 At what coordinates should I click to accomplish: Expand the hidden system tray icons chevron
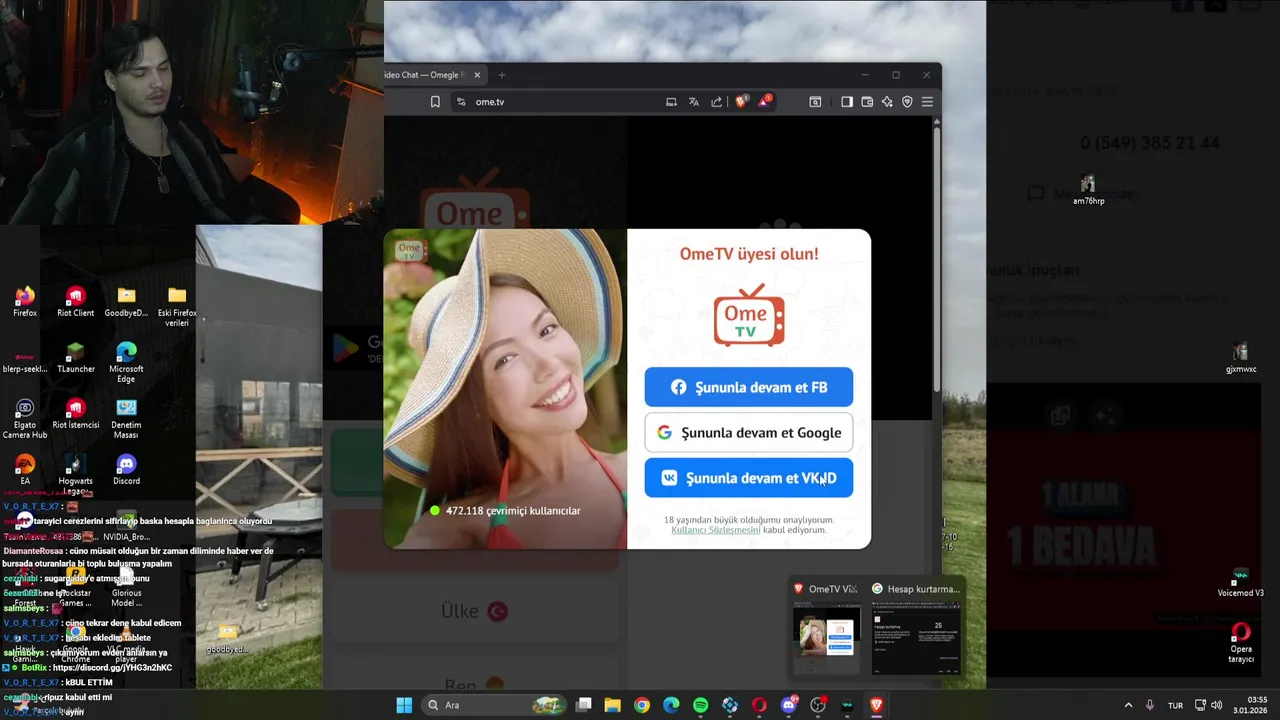[1128, 705]
